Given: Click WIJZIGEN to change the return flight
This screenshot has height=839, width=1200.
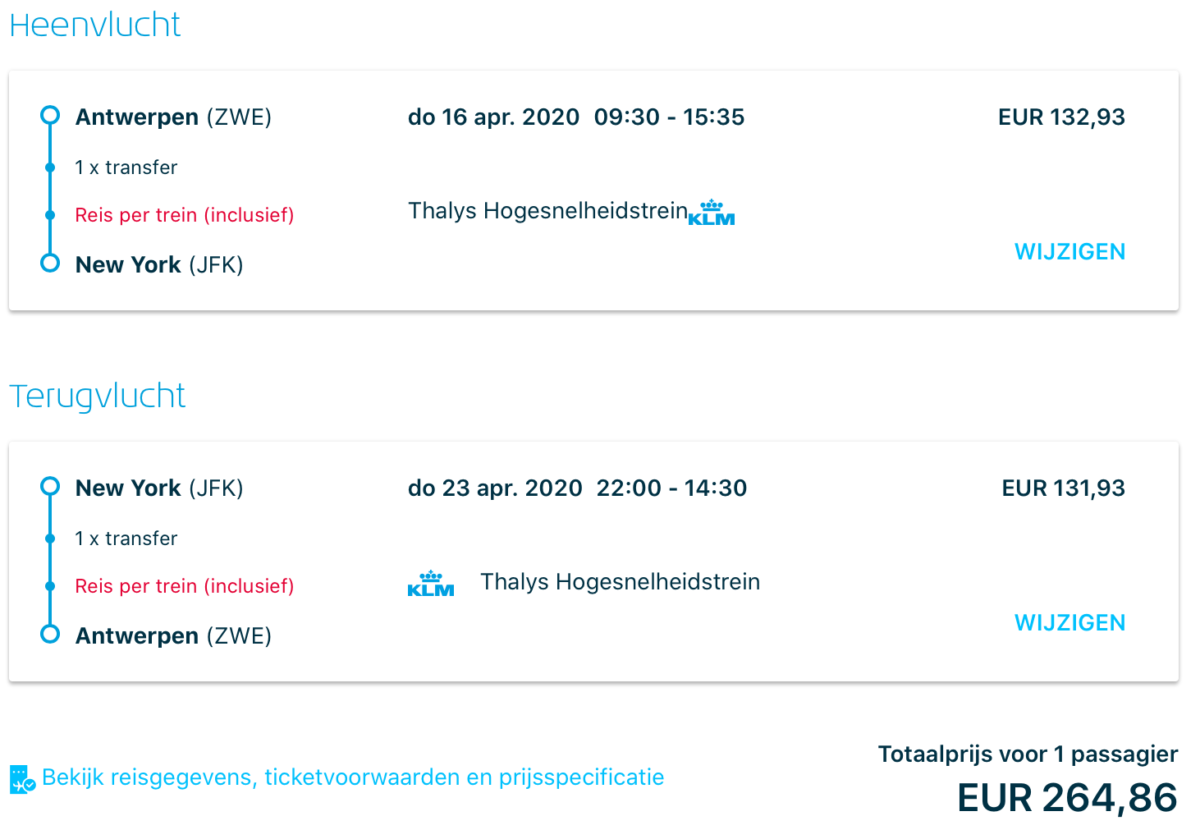Looking at the screenshot, I should 1069,623.
